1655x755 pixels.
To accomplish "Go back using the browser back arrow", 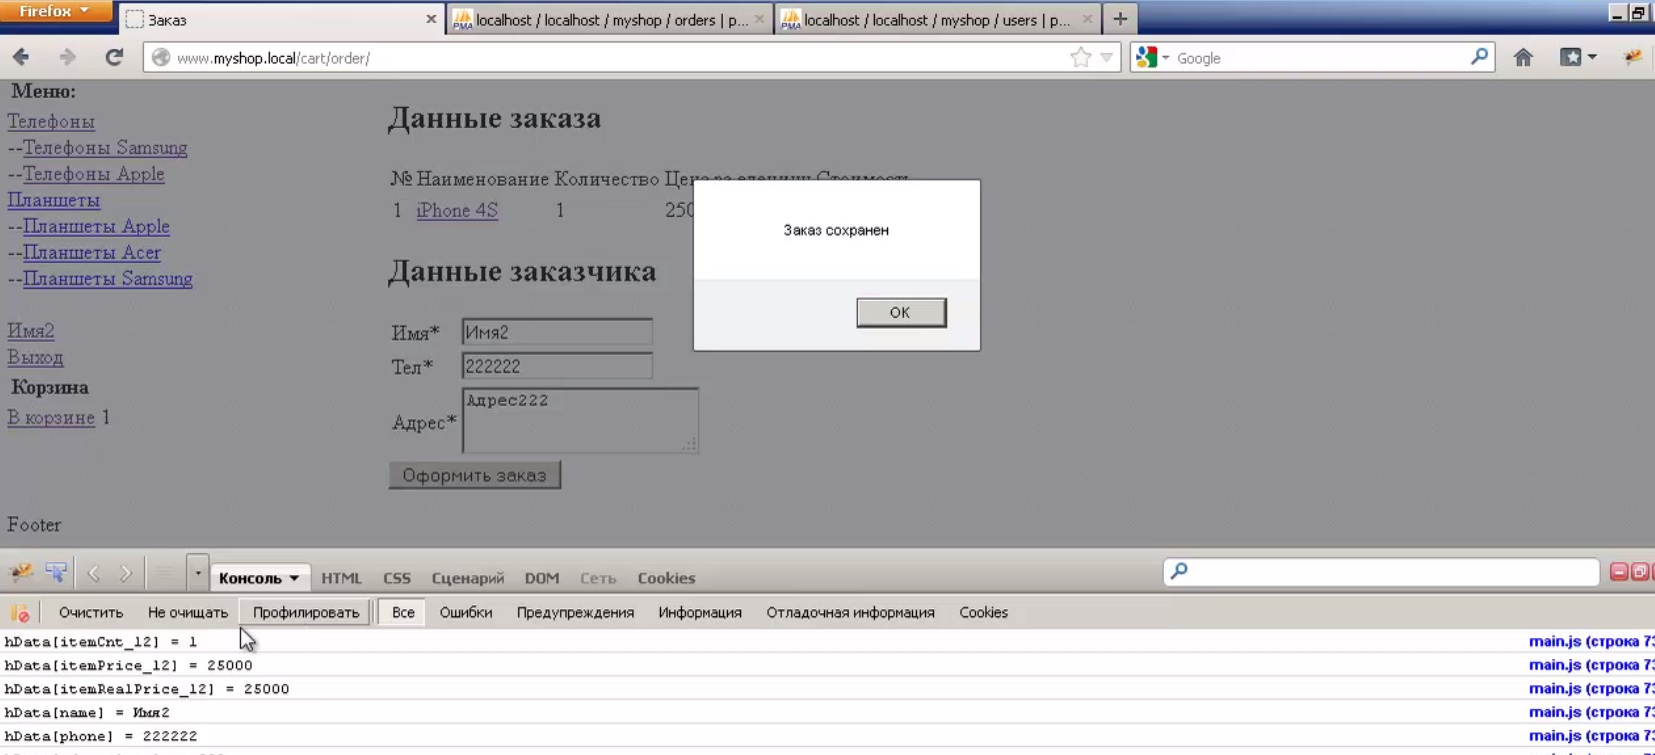I will point(22,58).
